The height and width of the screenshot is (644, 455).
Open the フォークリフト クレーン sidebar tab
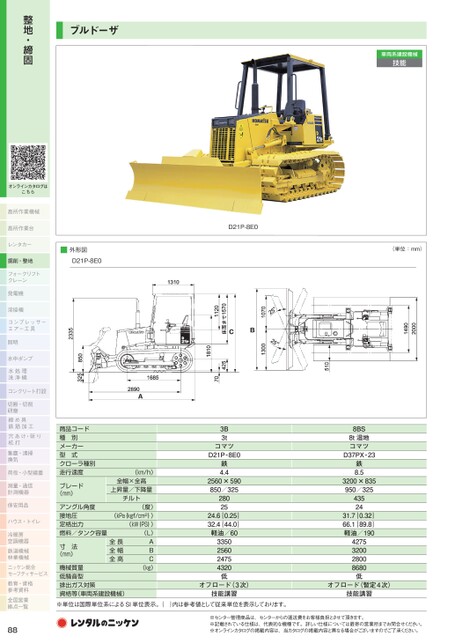(x=25, y=277)
